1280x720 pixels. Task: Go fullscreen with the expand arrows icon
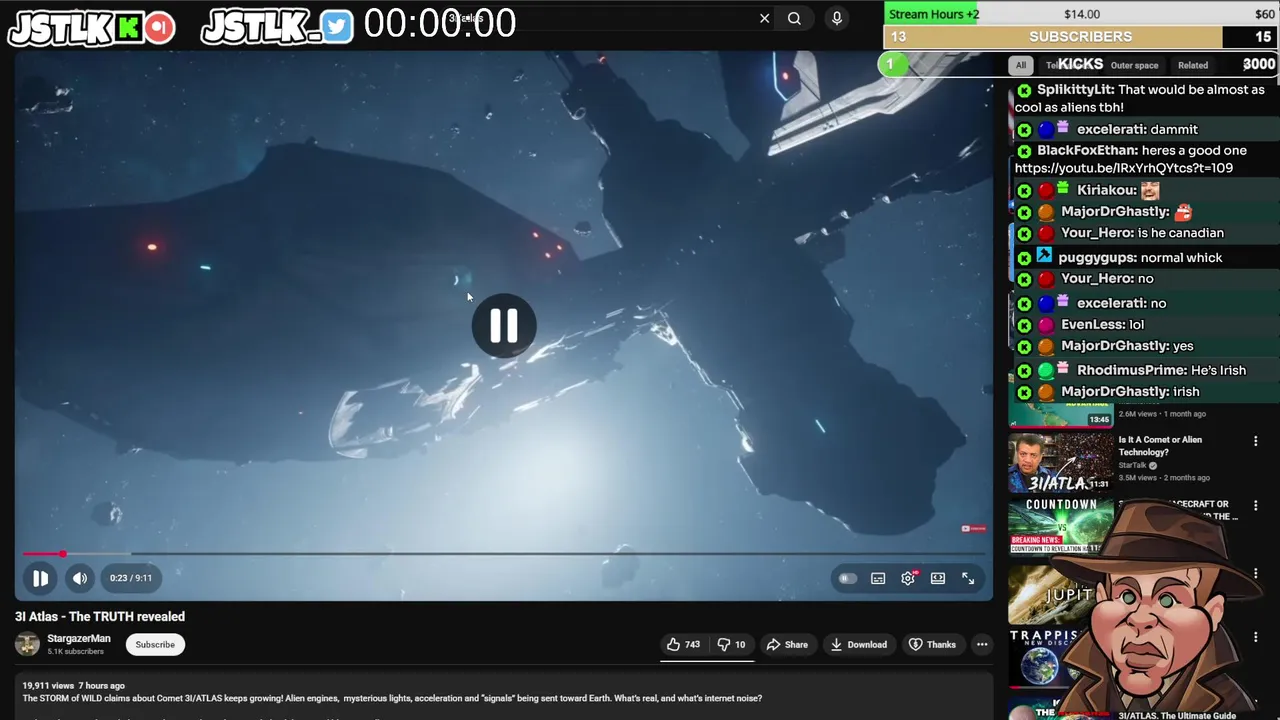tap(968, 578)
